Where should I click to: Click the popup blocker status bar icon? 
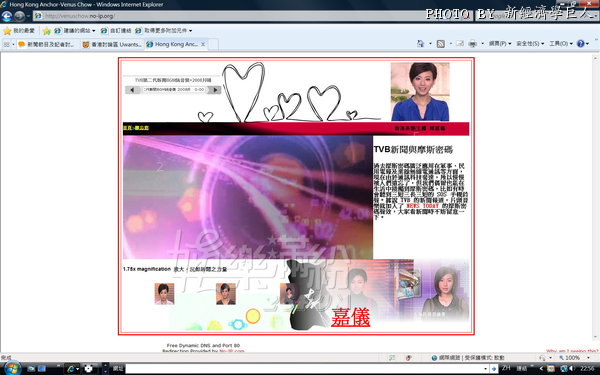click(408, 358)
